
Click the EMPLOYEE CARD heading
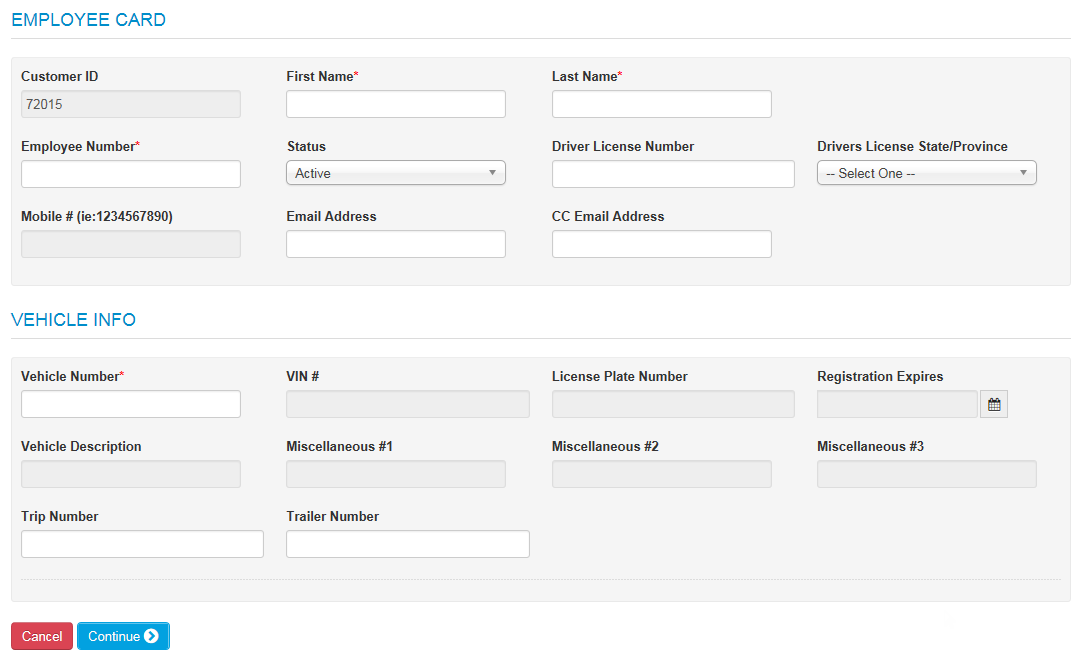tap(89, 19)
